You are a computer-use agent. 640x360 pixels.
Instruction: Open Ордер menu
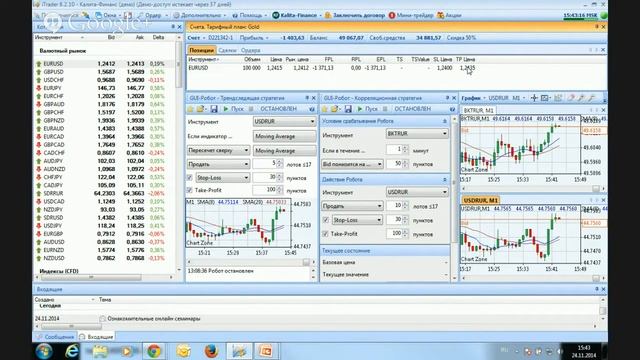pyautogui.click(x=153, y=16)
